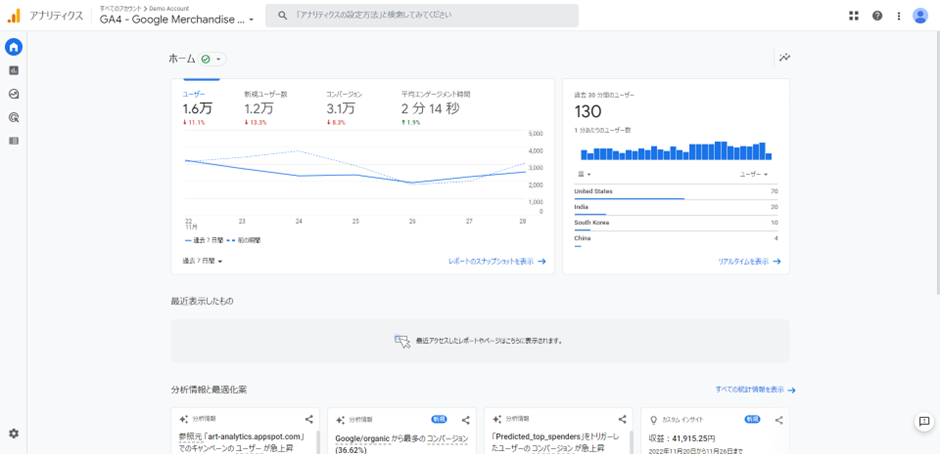
Task: Click the analytics search input field
Action: pyautogui.click(x=430, y=16)
